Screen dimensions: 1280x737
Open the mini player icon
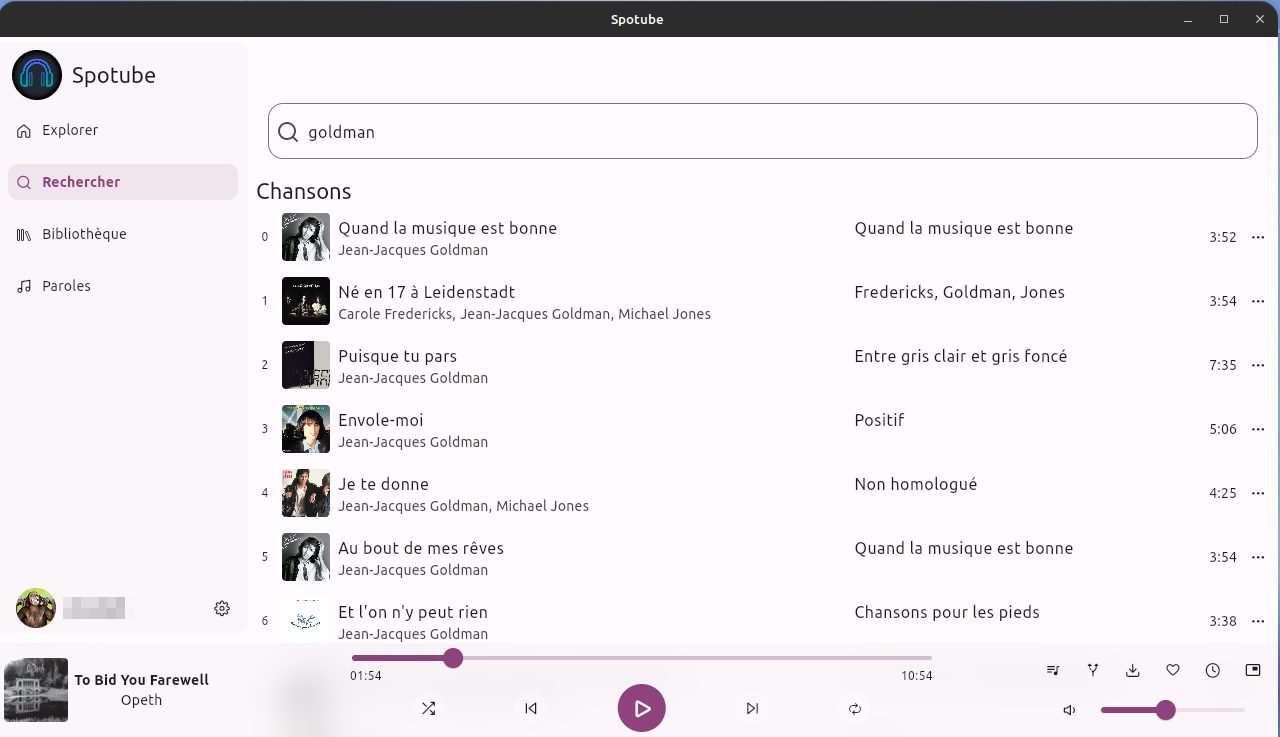click(1253, 670)
